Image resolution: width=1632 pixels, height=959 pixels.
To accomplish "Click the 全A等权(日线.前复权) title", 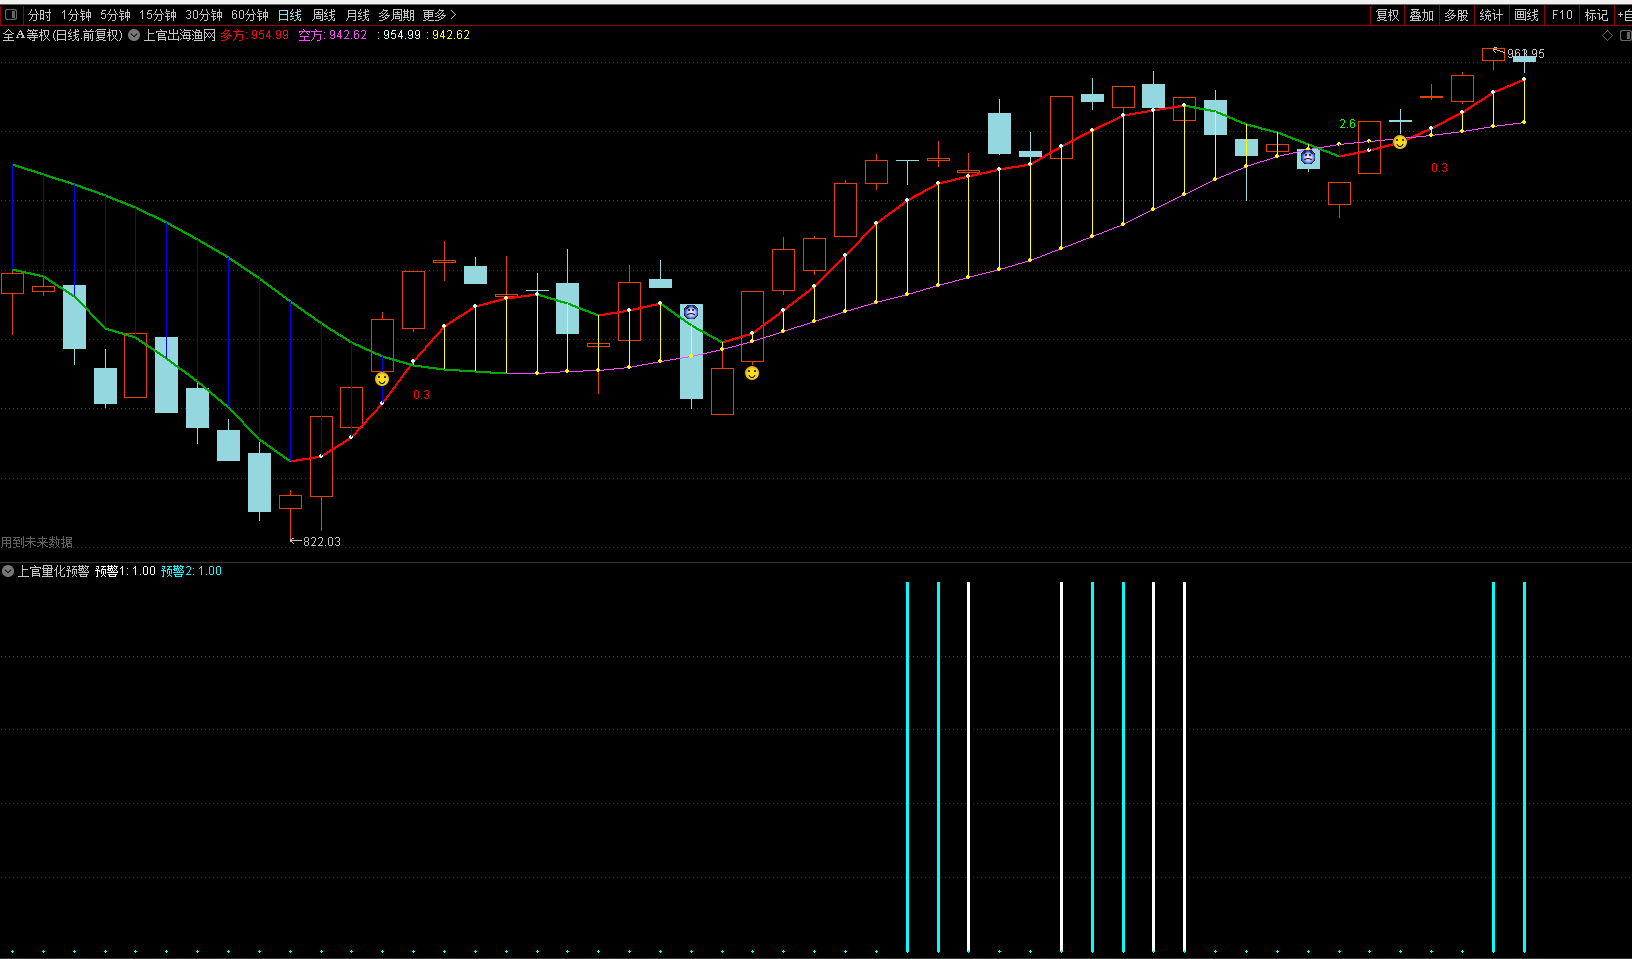I will pos(62,35).
